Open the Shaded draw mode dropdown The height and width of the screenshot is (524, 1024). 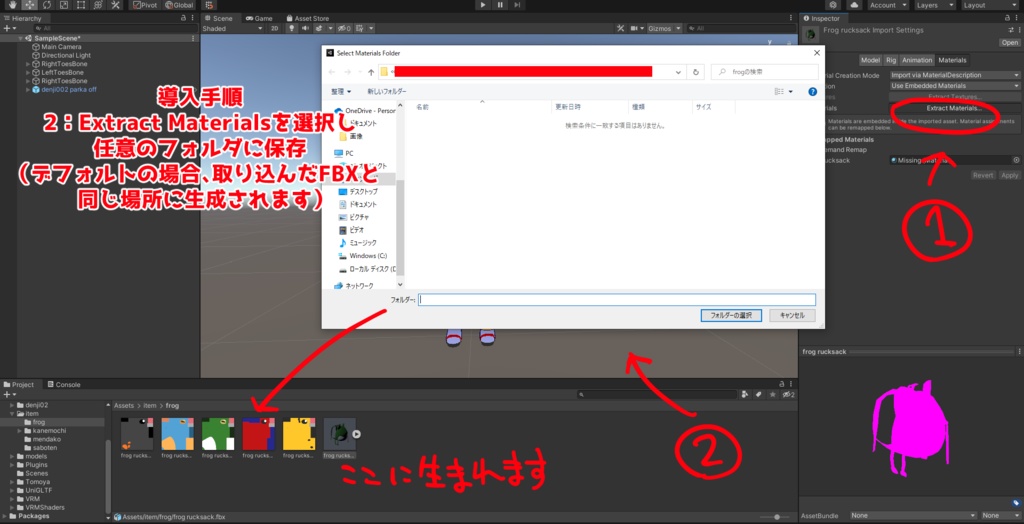click(233, 29)
